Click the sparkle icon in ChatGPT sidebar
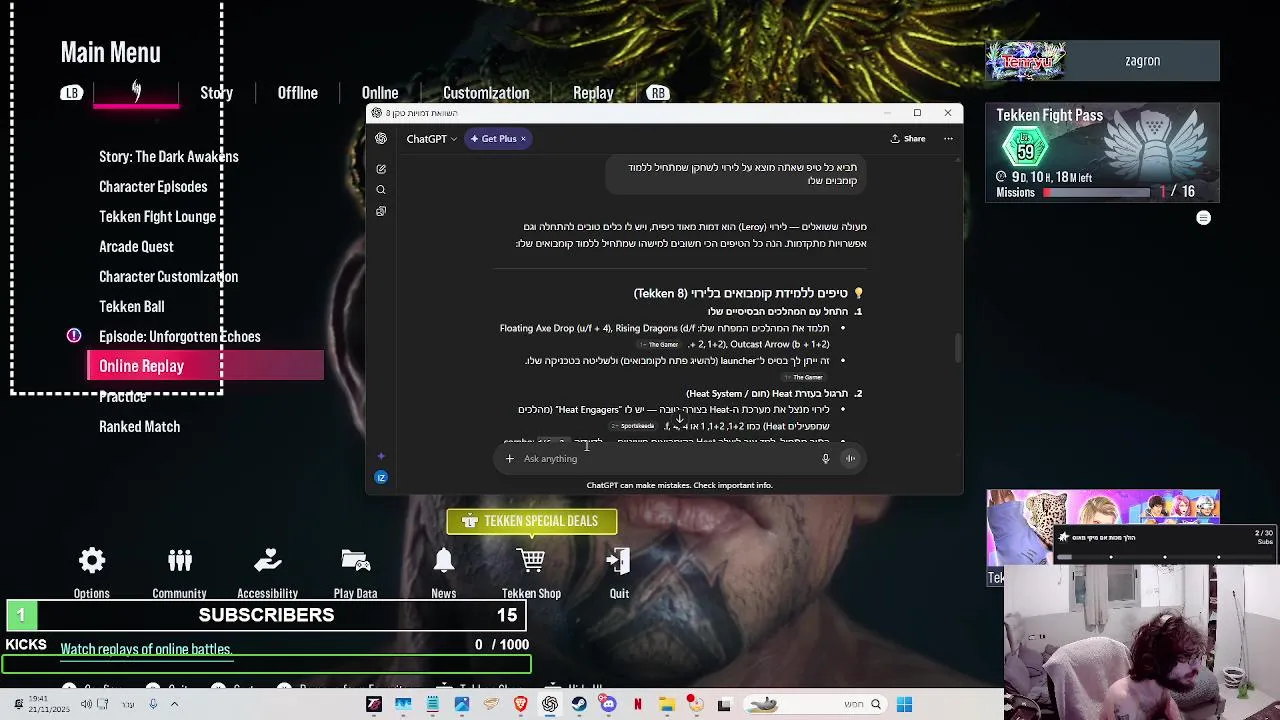Screen dimensions: 1280x720 point(381,456)
